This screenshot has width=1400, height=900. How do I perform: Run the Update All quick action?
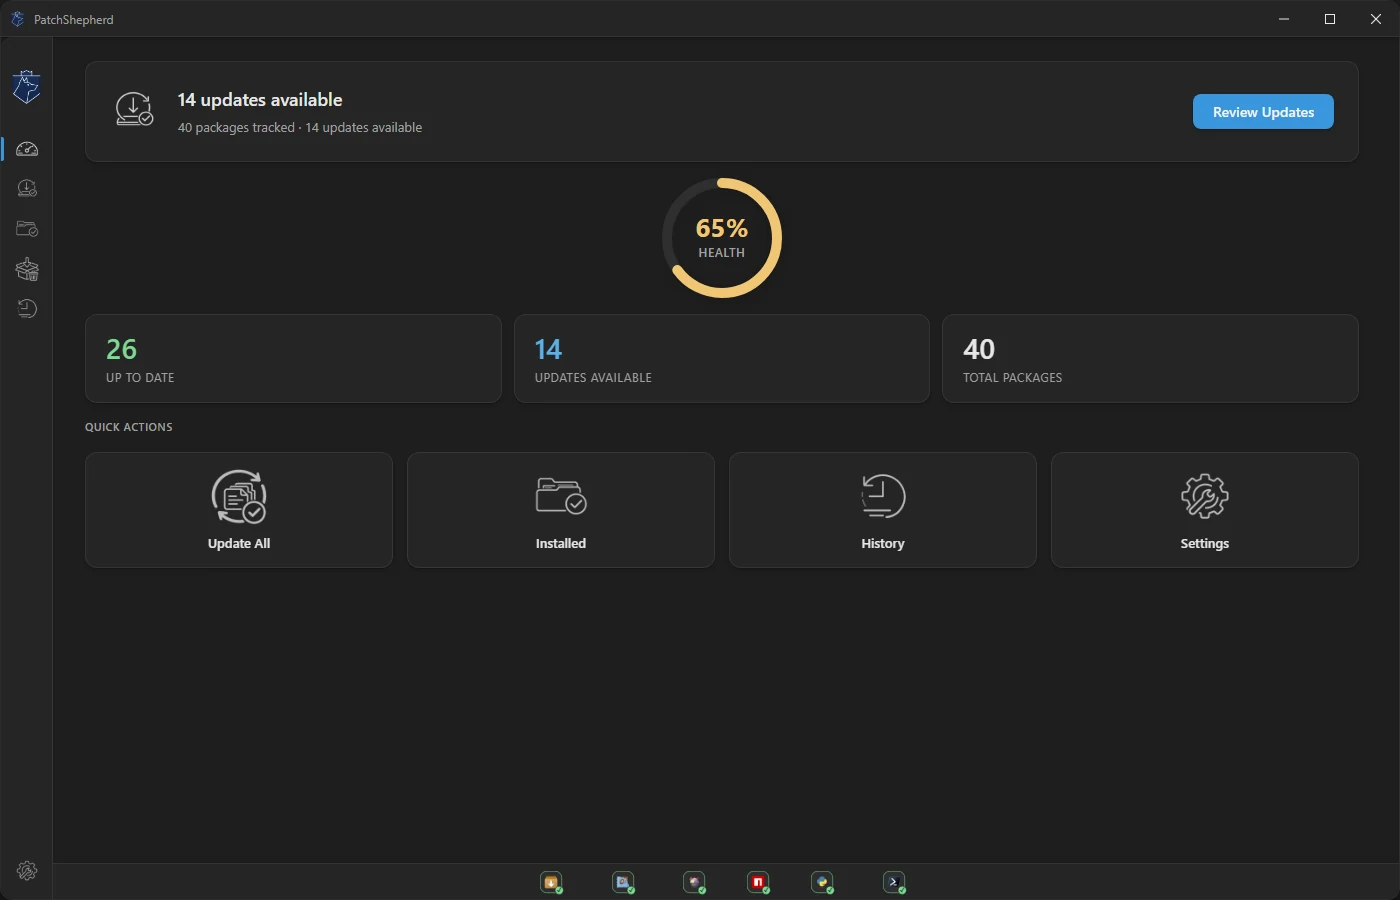tap(239, 510)
